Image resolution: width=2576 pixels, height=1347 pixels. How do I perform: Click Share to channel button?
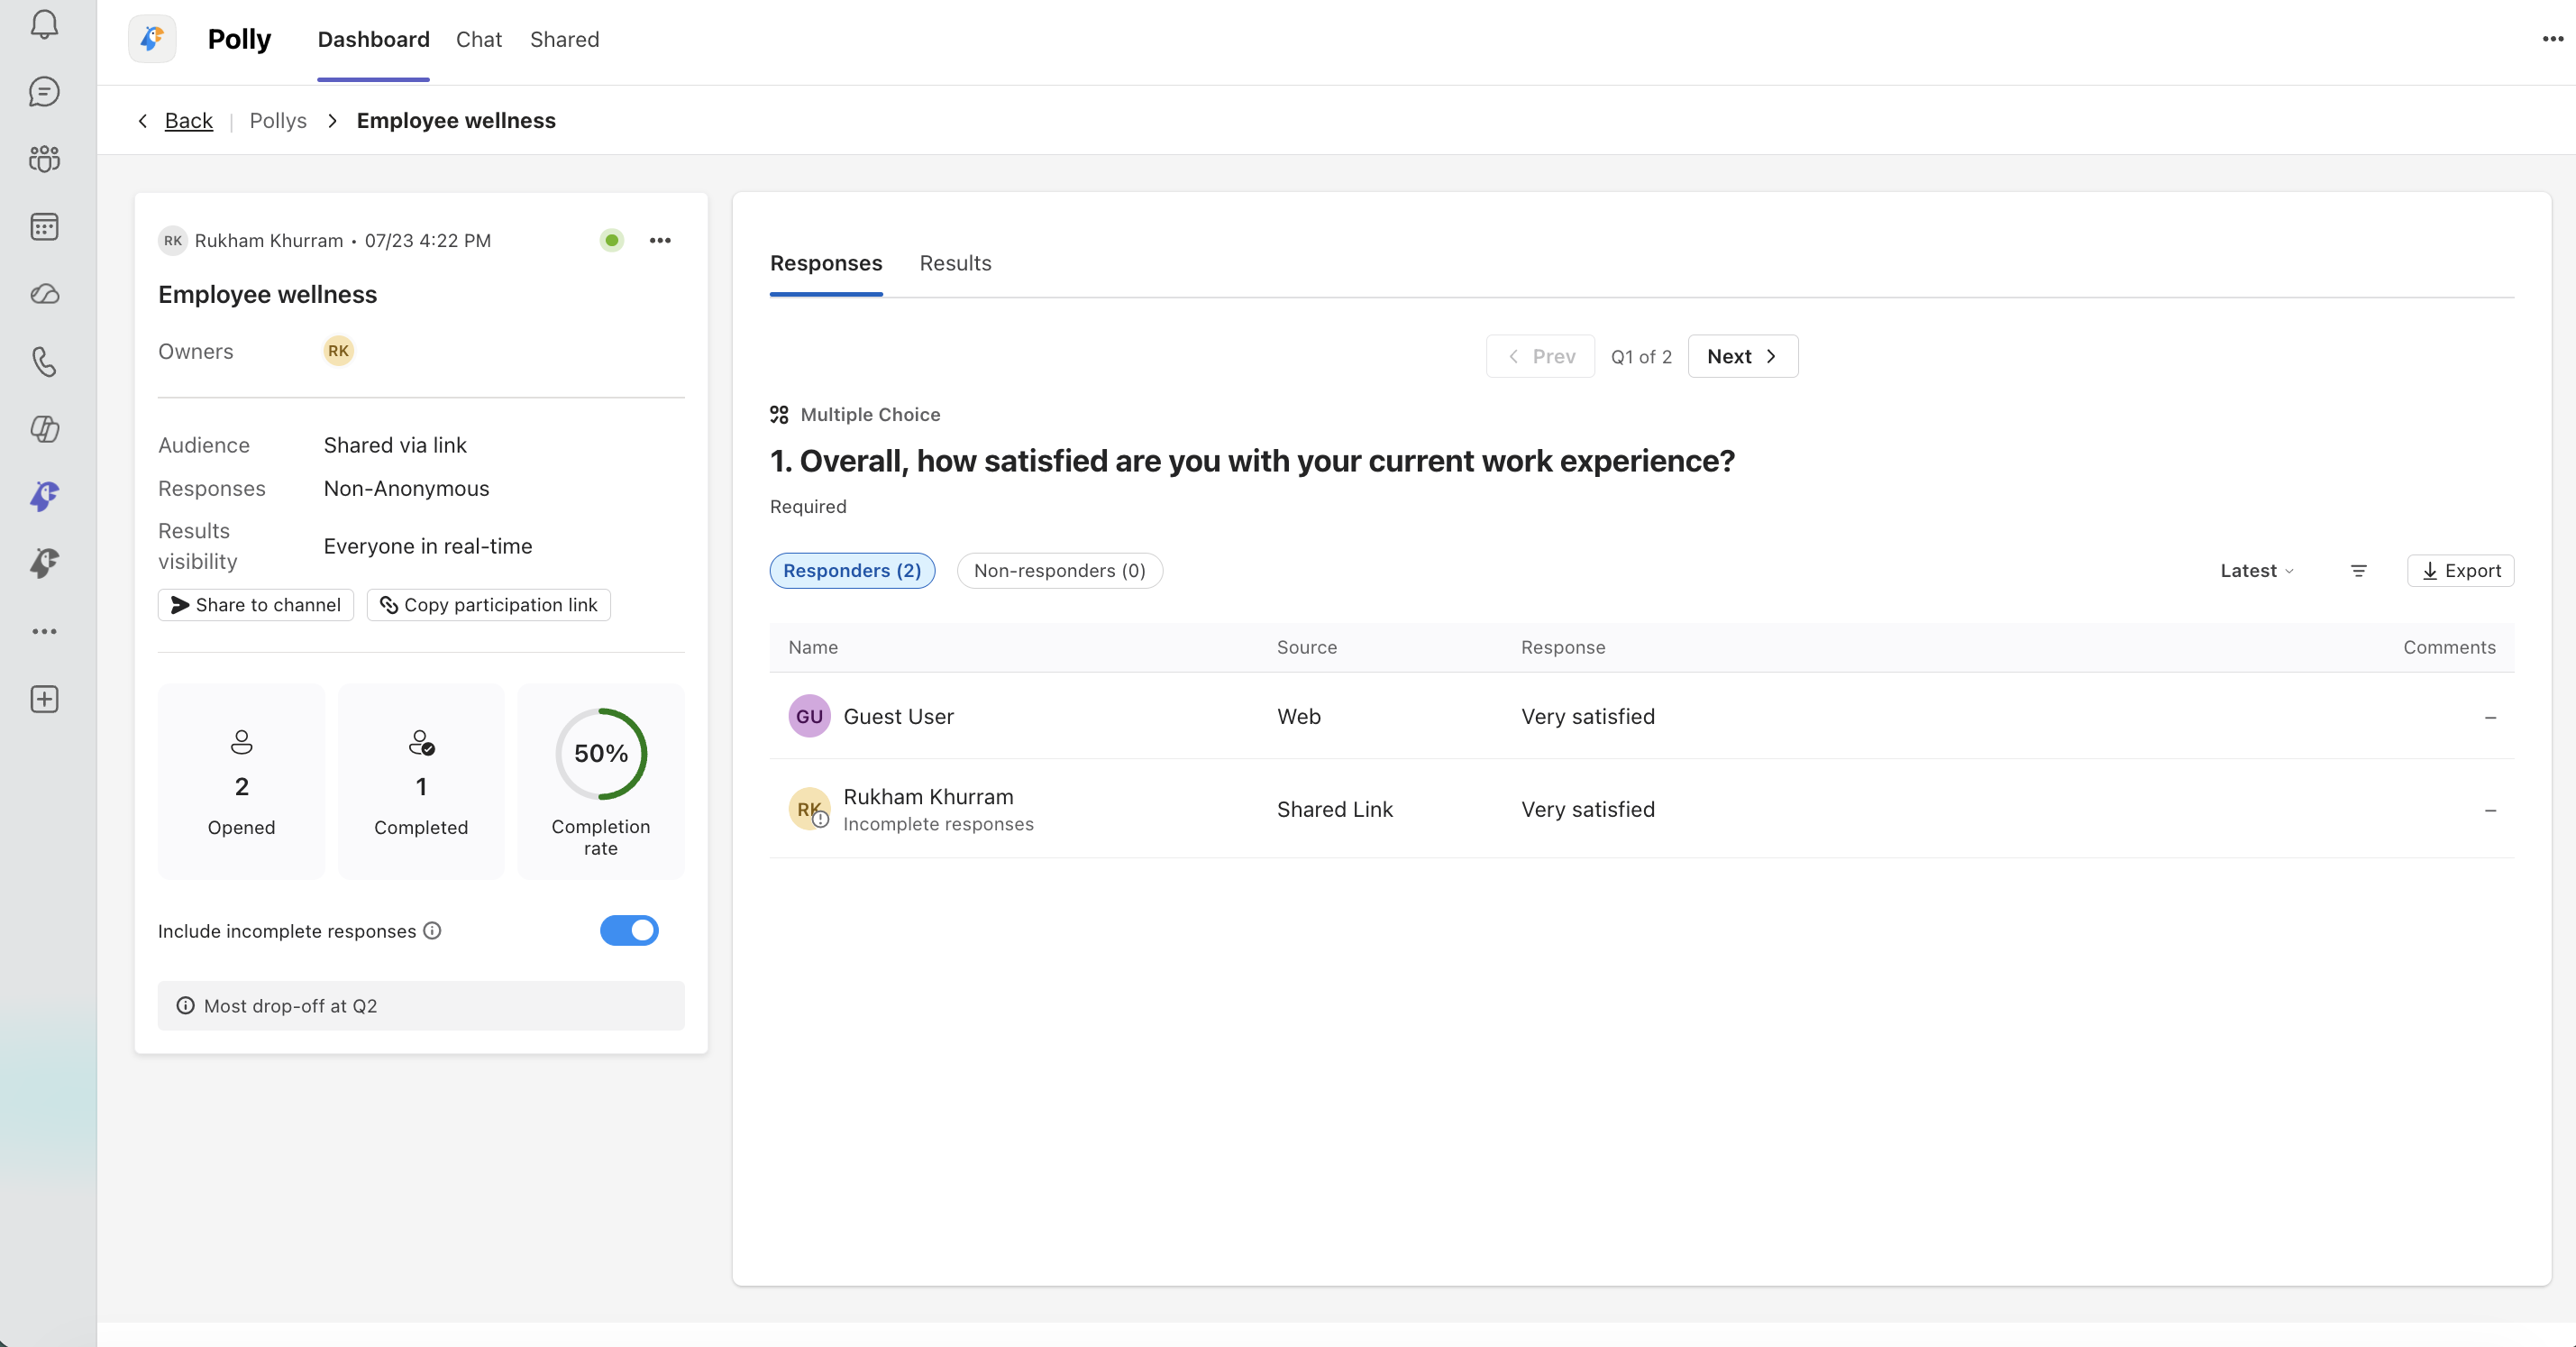tap(256, 605)
